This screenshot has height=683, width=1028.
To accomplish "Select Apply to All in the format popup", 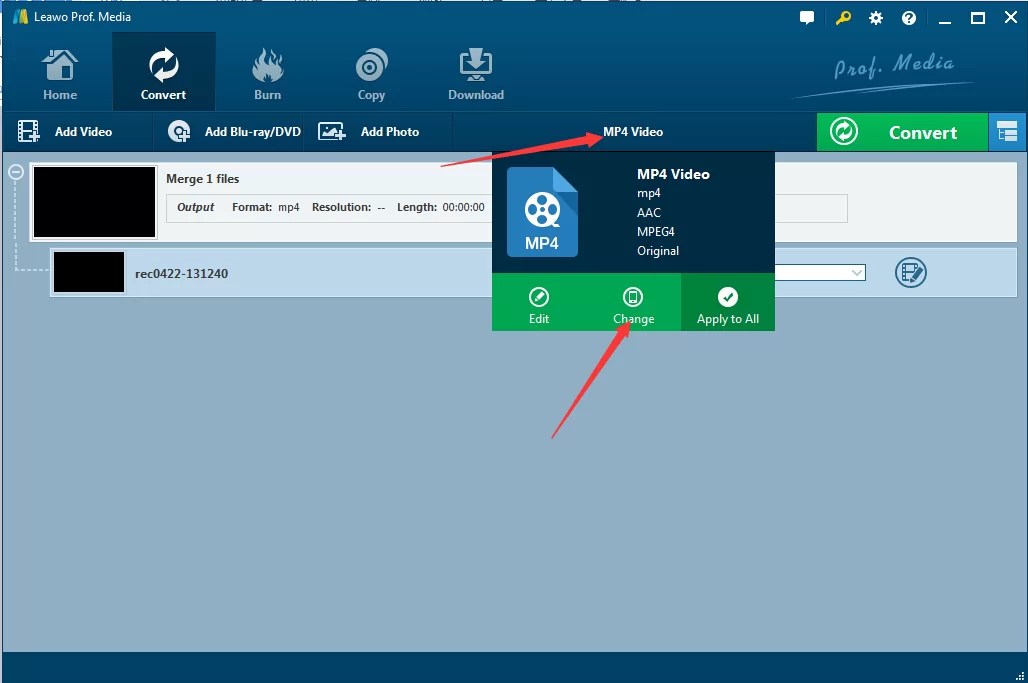I will [x=727, y=303].
